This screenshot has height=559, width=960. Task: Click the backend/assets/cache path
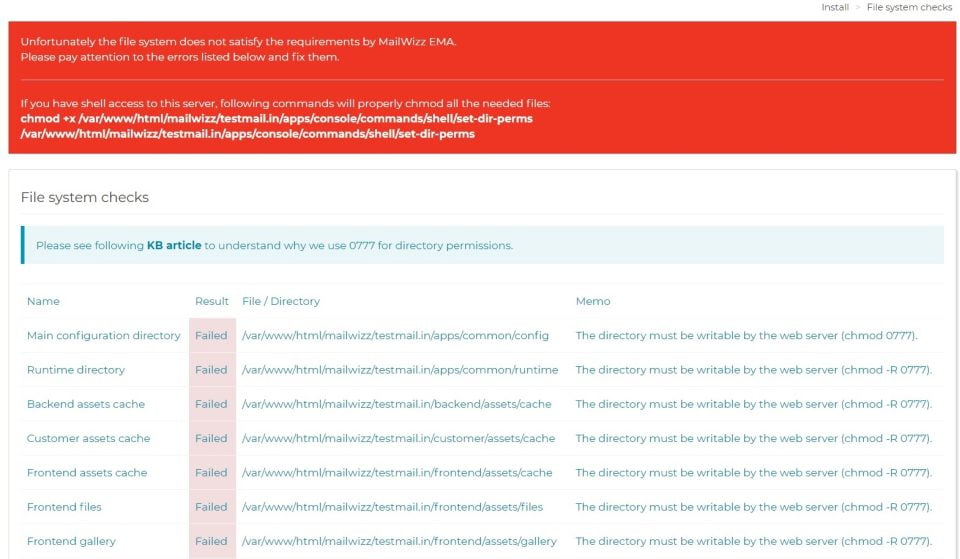coord(397,404)
